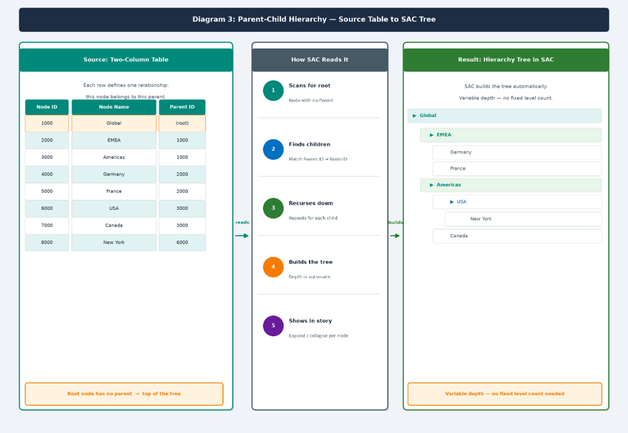
Task: Click the Shows in story step title
Action: click(310, 321)
